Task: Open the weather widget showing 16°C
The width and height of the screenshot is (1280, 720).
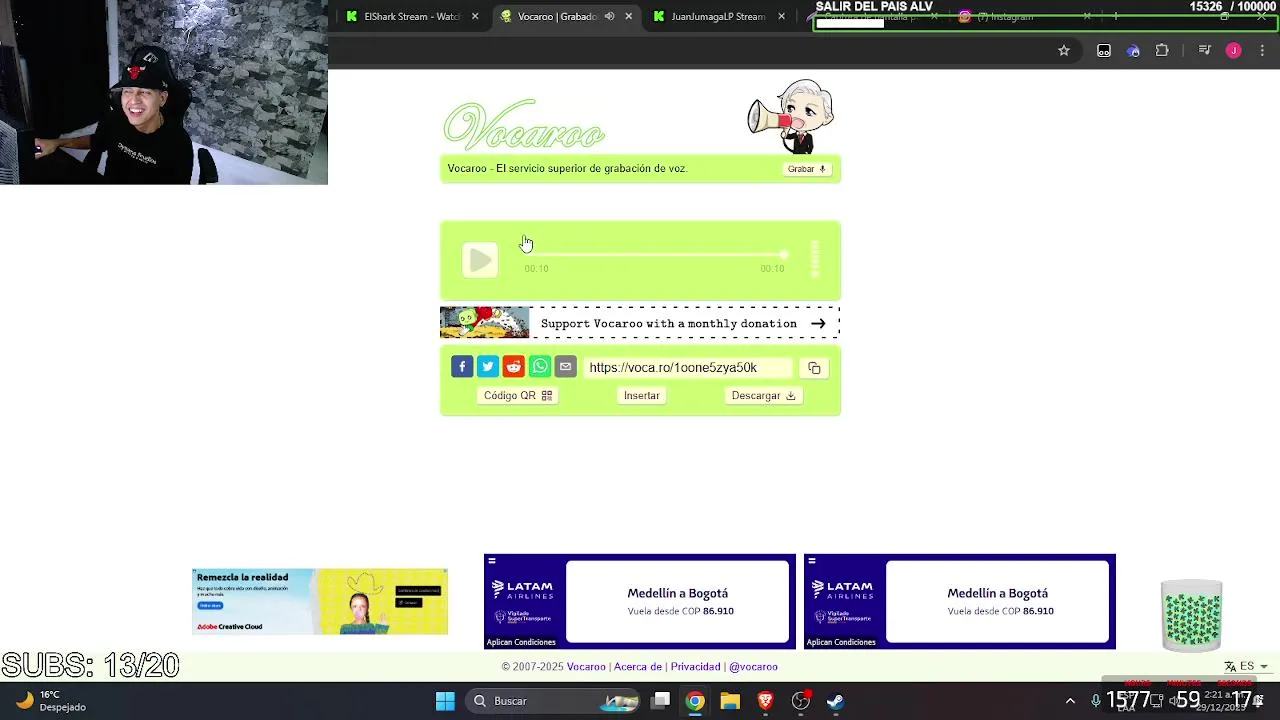Action: pyautogui.click(x=52, y=701)
